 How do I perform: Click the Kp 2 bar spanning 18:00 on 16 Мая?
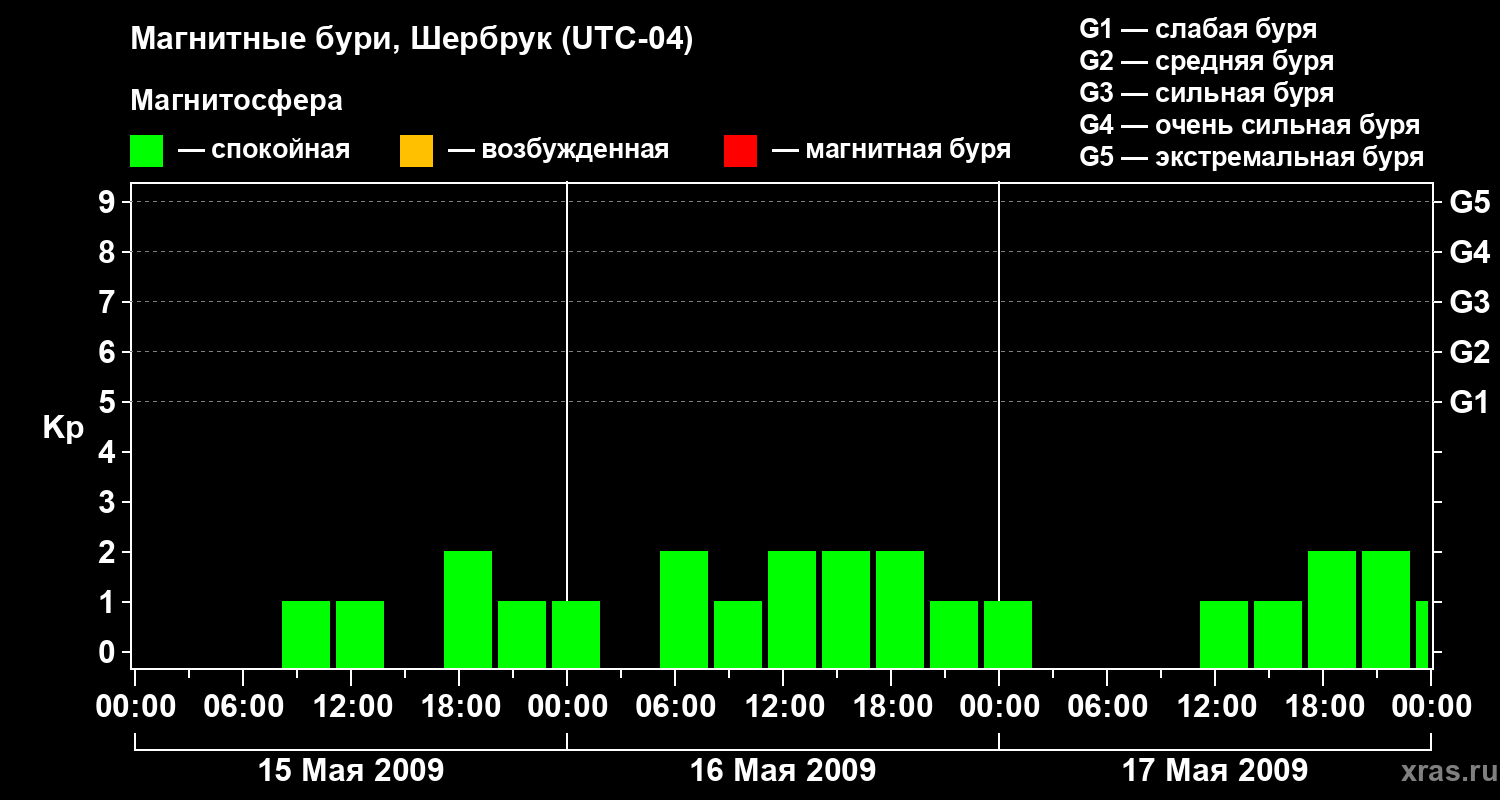pos(900,609)
